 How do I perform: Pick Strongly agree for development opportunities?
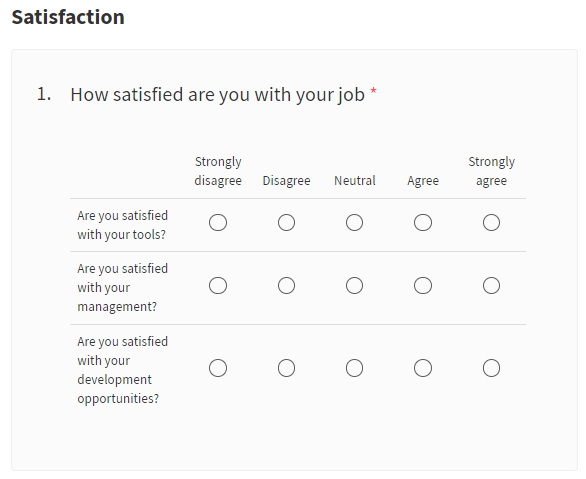(x=491, y=368)
